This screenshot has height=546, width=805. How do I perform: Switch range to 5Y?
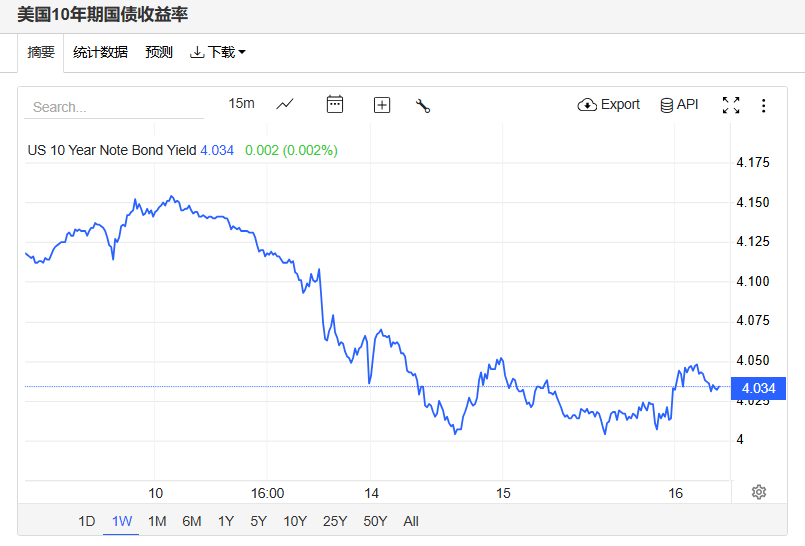(258, 521)
